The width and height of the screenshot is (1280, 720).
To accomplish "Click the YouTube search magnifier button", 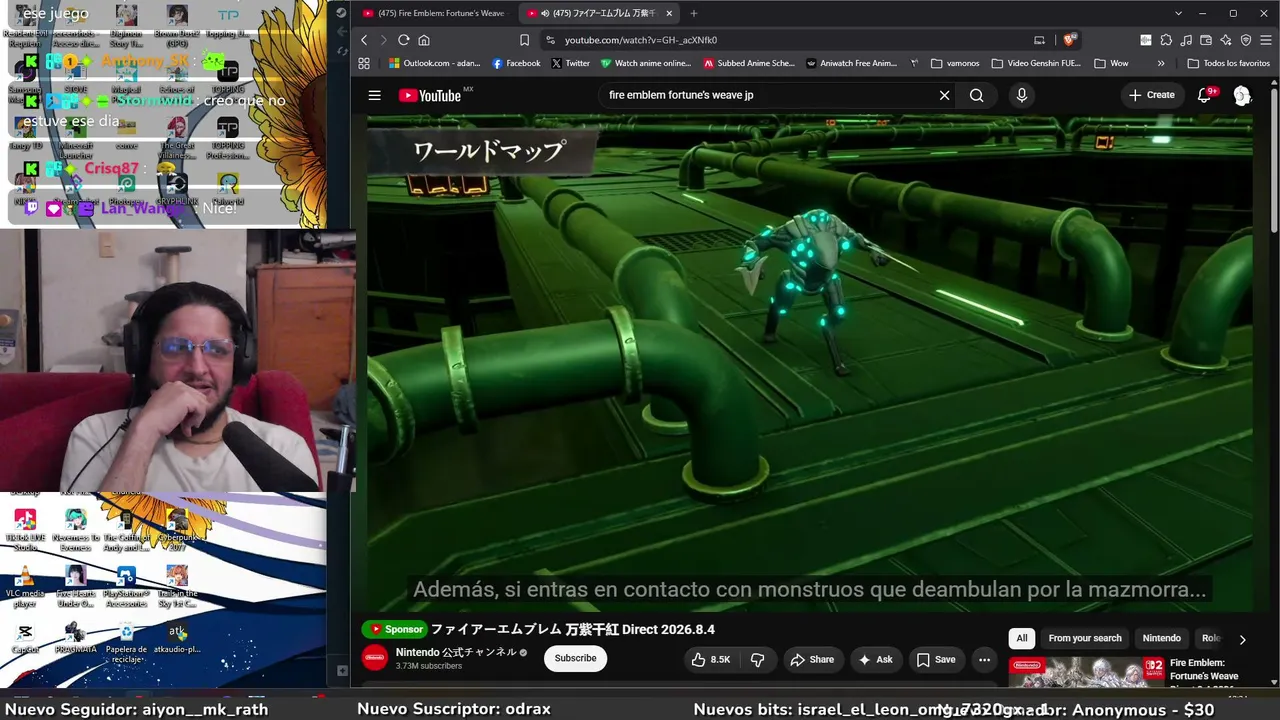I will pyautogui.click(x=977, y=96).
